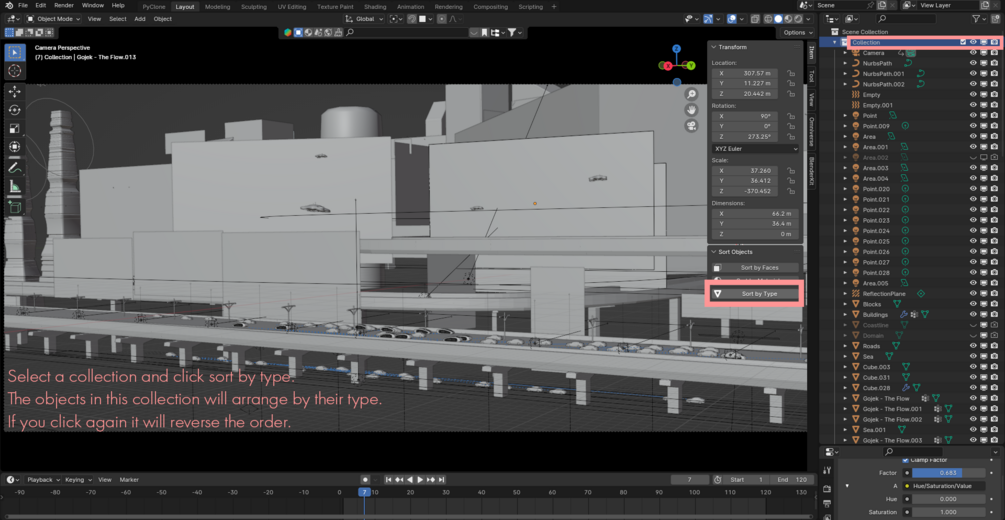Image resolution: width=1005 pixels, height=520 pixels.
Task: Open the Render menu
Action: 63,5
